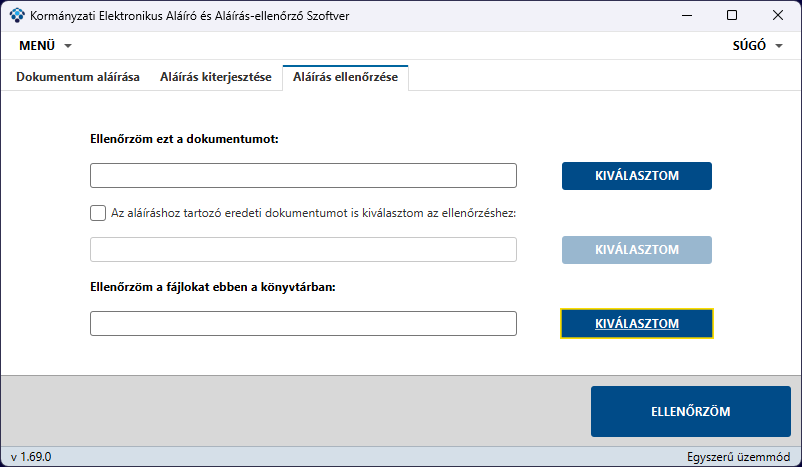The width and height of the screenshot is (802, 467).
Task: Select the Aláírás ellenőrzése tab
Action: pos(345,77)
